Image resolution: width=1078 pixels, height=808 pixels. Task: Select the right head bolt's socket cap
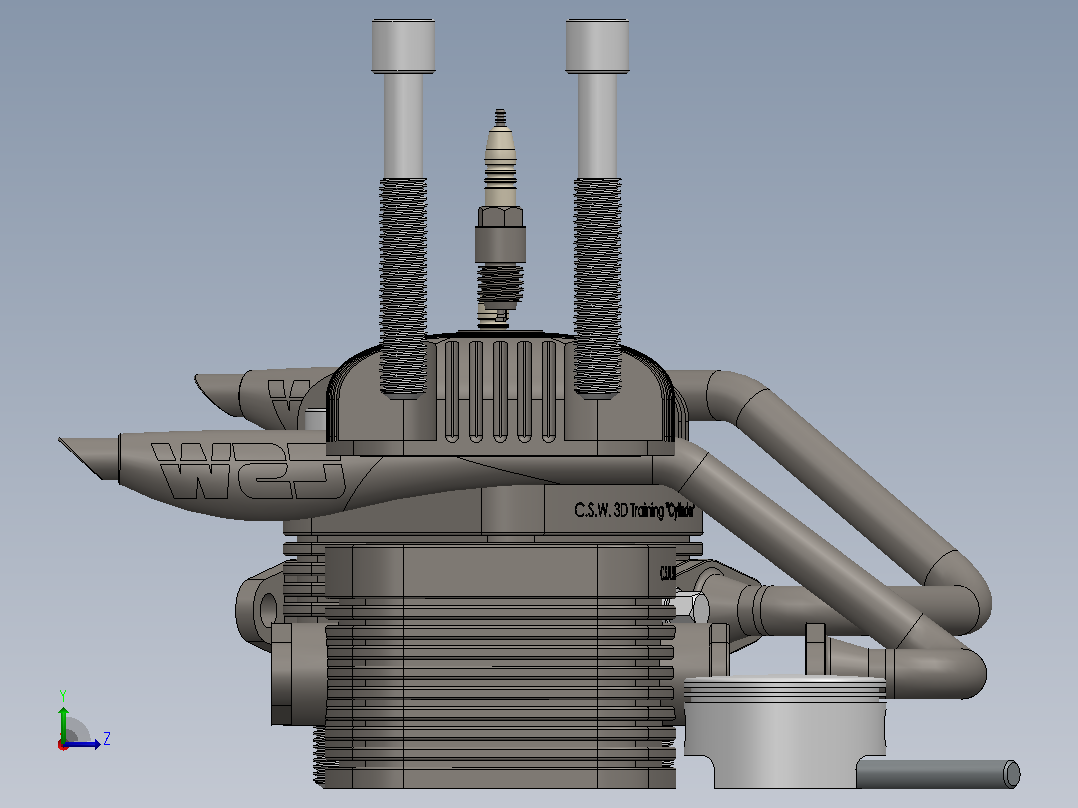click(x=597, y=46)
